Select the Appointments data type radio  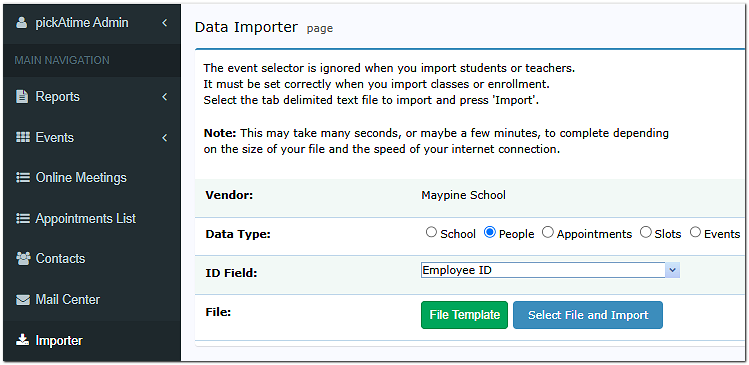(x=548, y=233)
